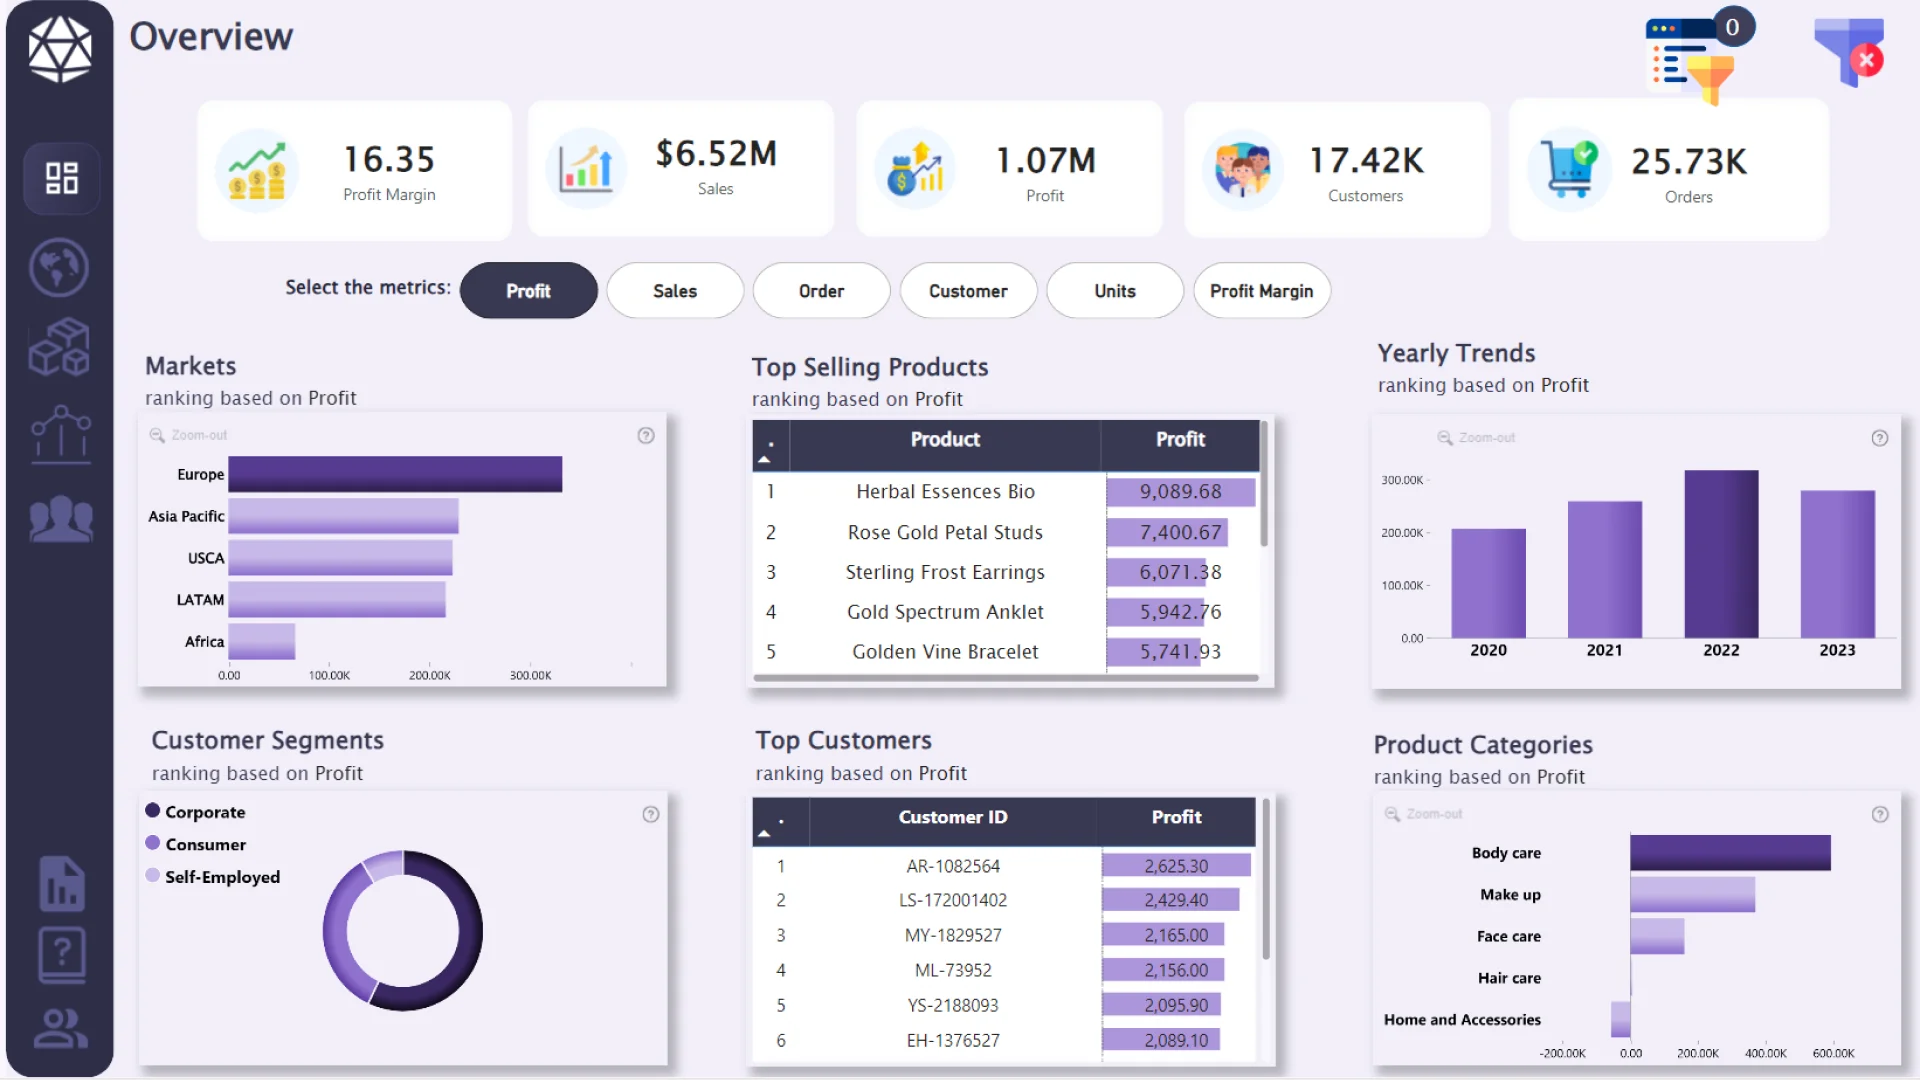Select the Customer metric
The width and height of the screenshot is (1920, 1080).
(x=968, y=291)
